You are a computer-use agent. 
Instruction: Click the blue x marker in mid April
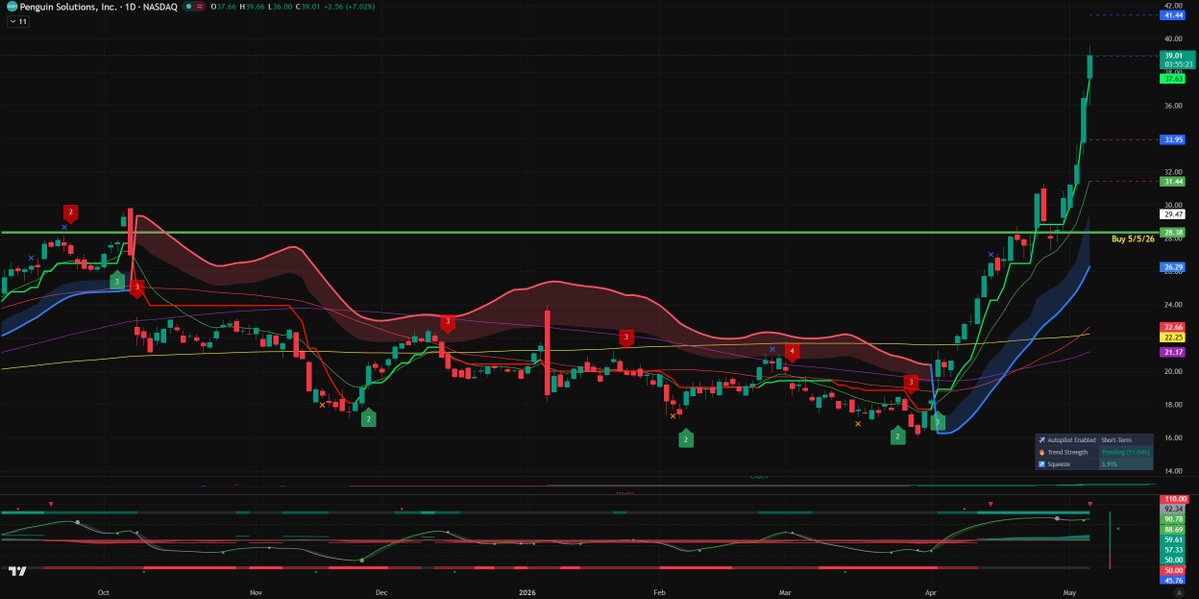click(991, 254)
